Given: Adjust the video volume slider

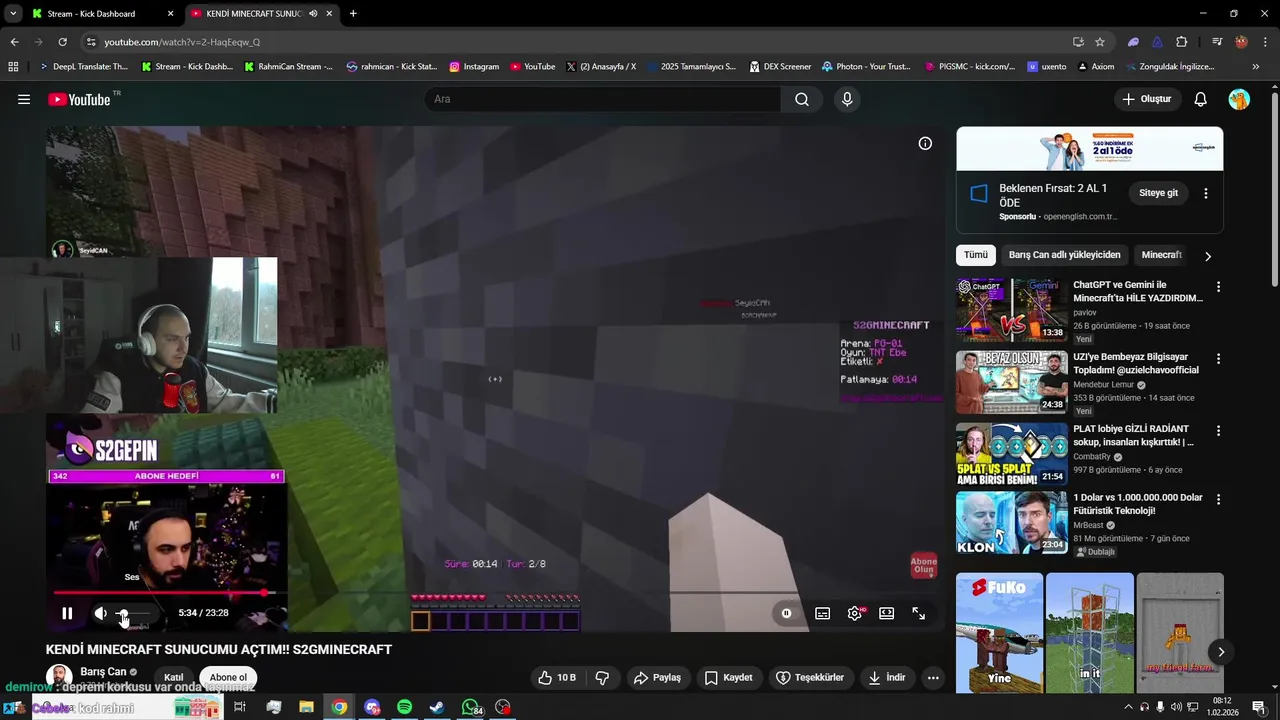Looking at the screenshot, I should click(134, 613).
